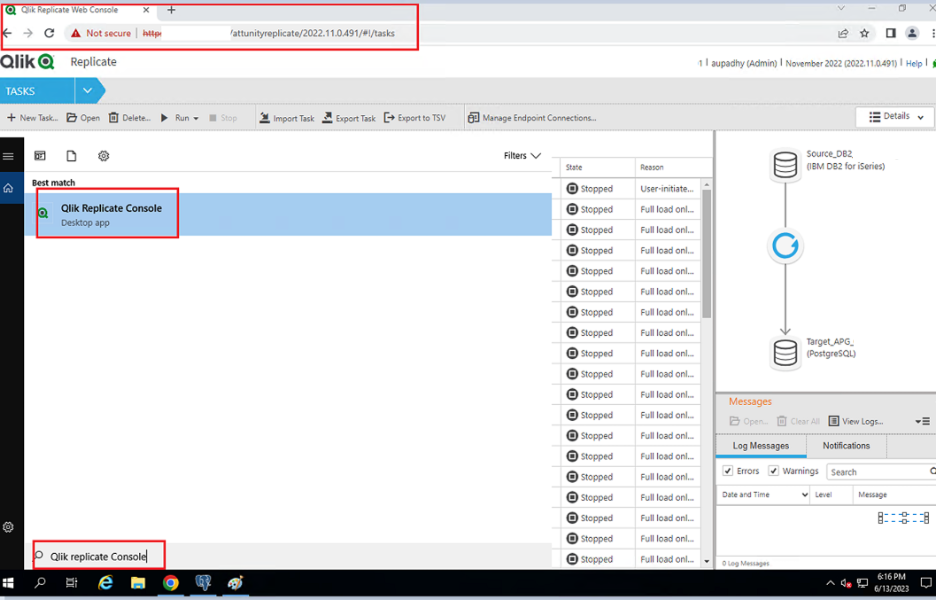Click the task list vertical scrollbar thumb

(x=707, y=254)
